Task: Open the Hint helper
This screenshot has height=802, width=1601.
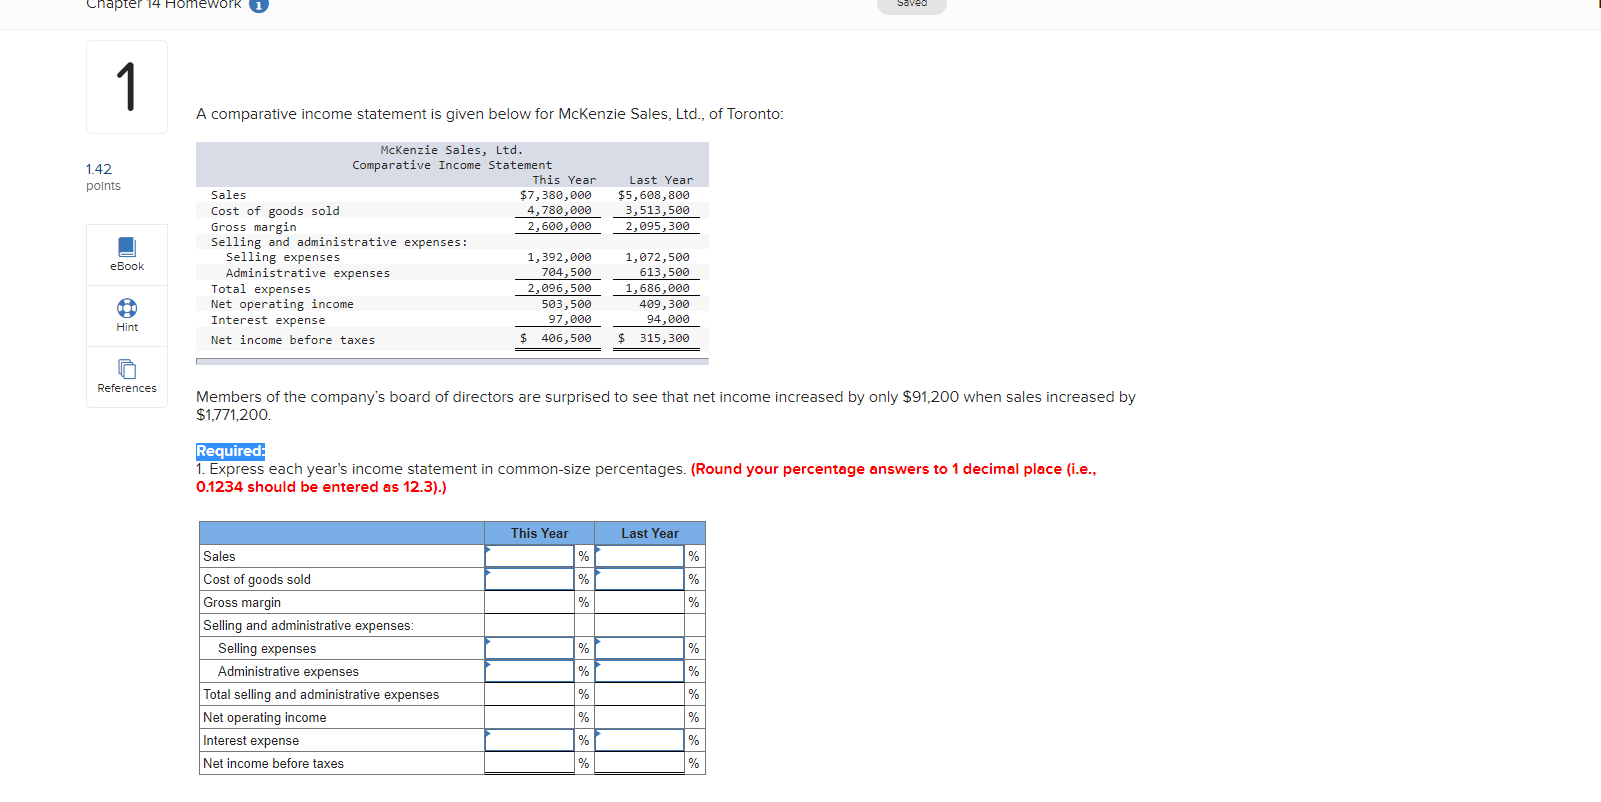Action: coord(127,316)
